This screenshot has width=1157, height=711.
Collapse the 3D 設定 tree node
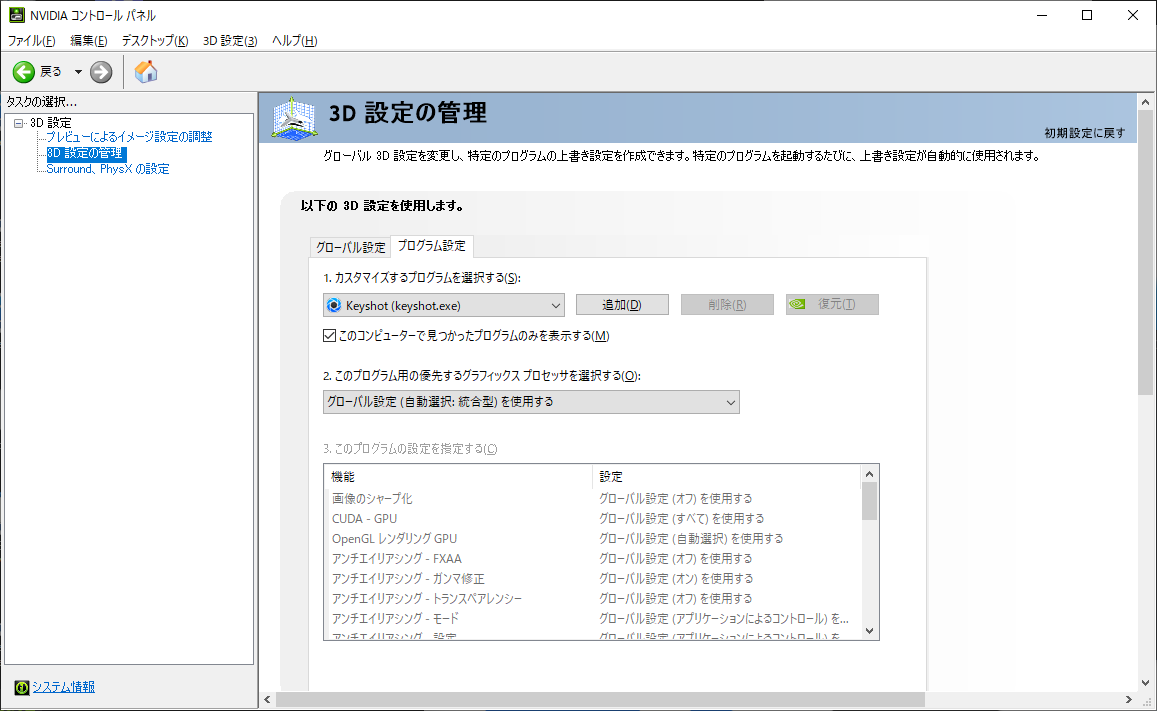19,123
